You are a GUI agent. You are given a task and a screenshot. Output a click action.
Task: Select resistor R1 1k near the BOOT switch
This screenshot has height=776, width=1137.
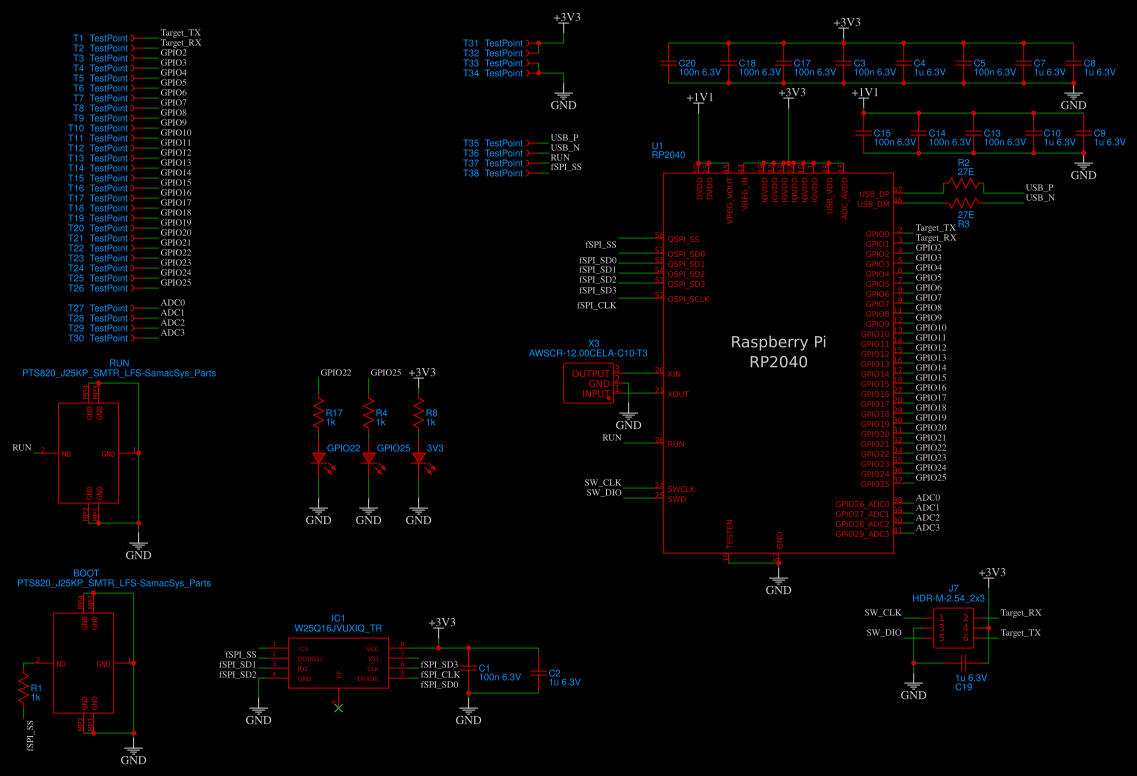(x=23, y=688)
